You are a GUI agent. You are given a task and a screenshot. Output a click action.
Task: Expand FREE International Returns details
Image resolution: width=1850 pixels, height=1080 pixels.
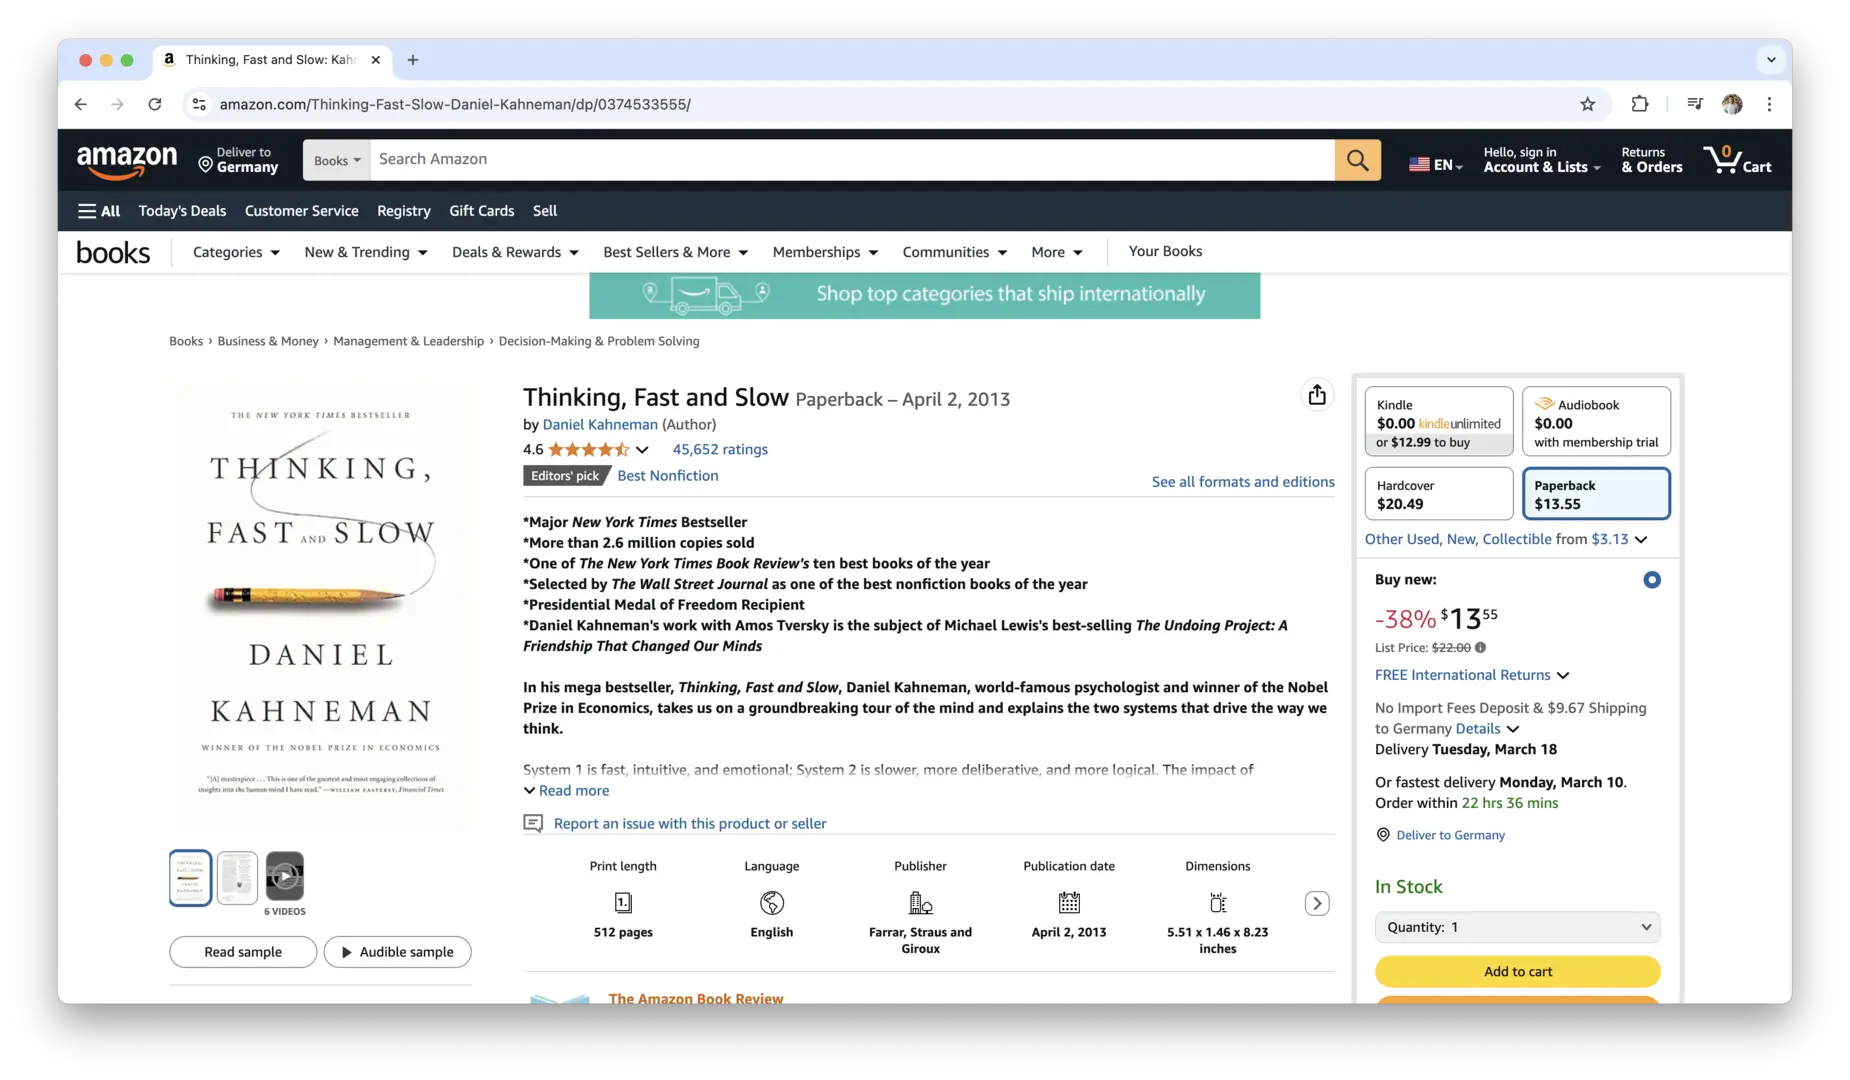(x=1472, y=675)
